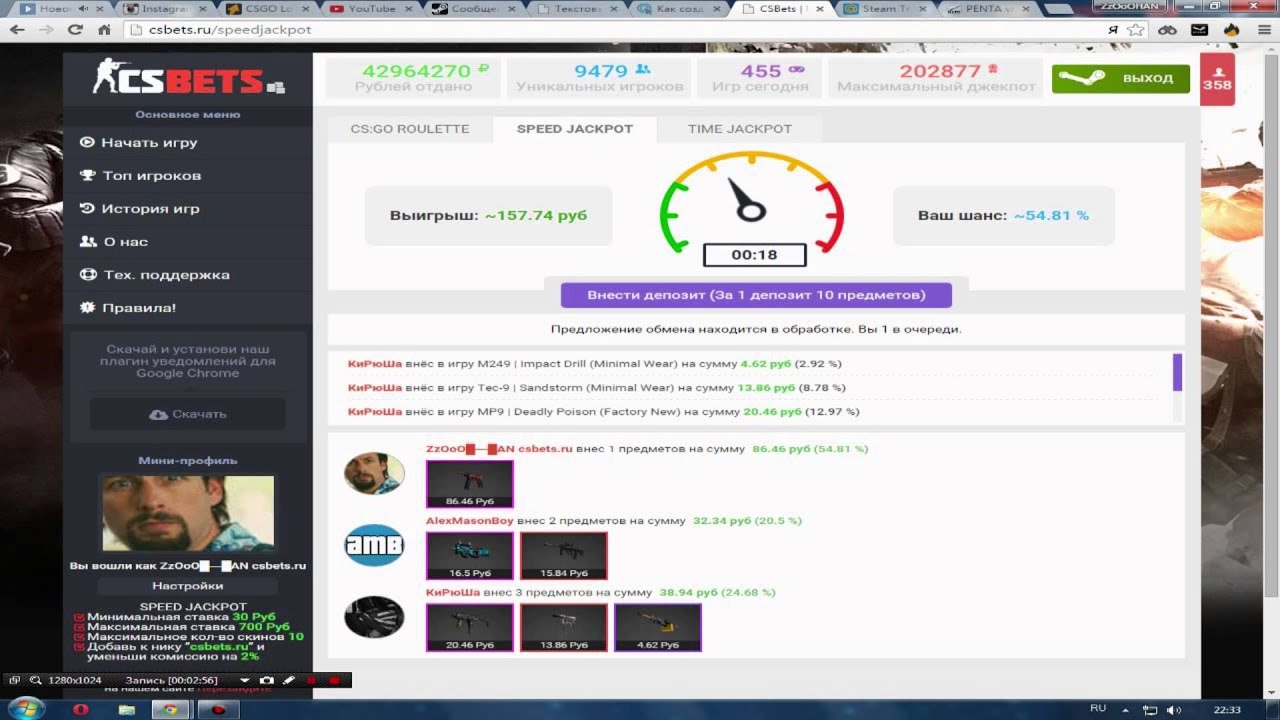This screenshot has height=720, width=1280.
Task: Open the browser home page icon
Action: (x=104, y=30)
